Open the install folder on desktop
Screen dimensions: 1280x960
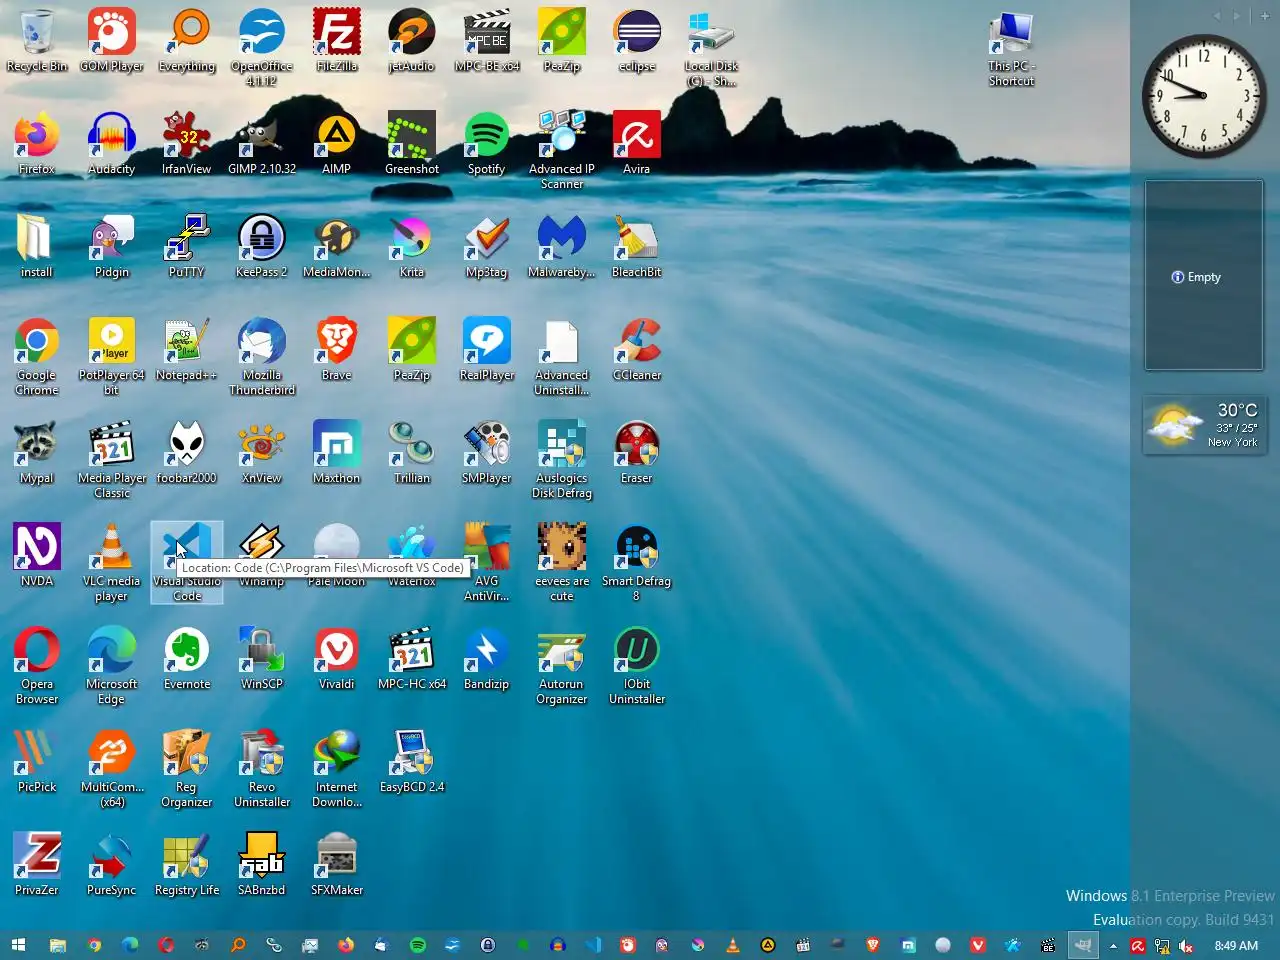pyautogui.click(x=37, y=247)
